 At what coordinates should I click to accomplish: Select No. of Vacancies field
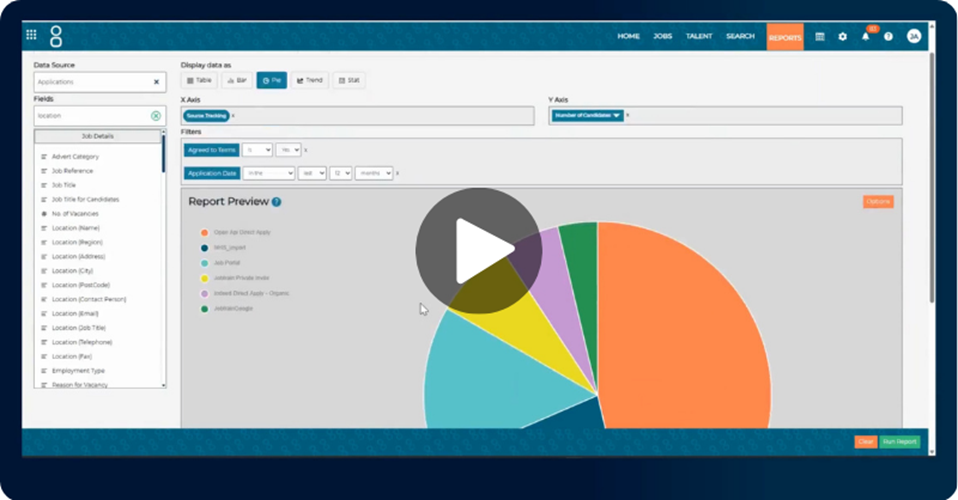75,214
